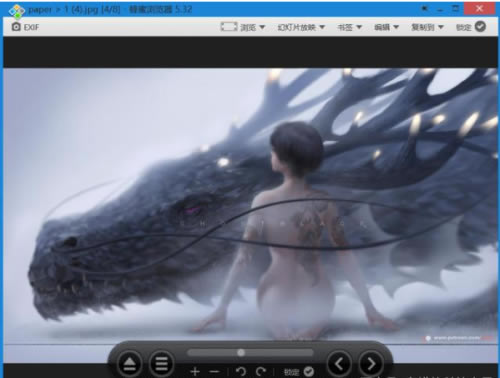
Task: Expand the 幻灯片放映 slideshow dropdown
Action: point(301,27)
